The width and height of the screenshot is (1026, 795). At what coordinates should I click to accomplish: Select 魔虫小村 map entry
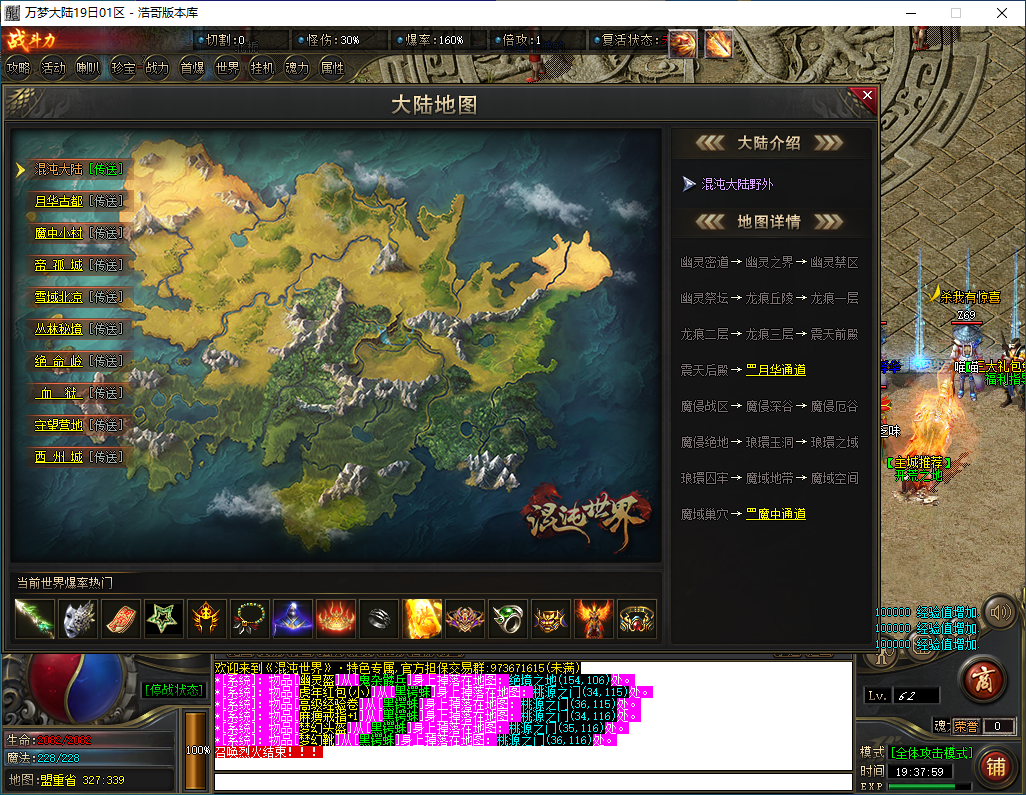[59, 234]
